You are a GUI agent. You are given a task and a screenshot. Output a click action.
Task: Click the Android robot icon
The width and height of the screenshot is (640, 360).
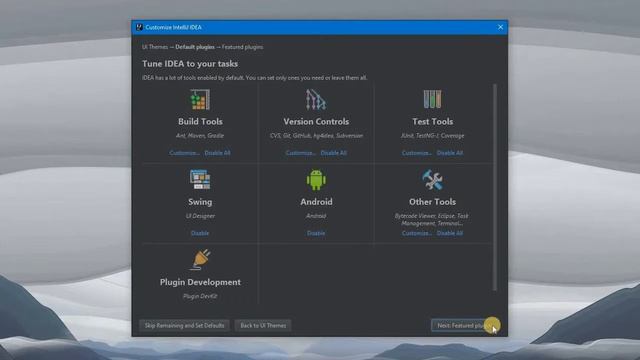(x=316, y=180)
